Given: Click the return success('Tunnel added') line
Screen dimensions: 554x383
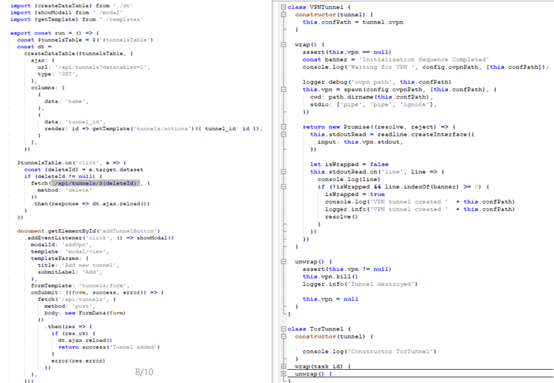Looking at the screenshot, I should tap(109, 347).
